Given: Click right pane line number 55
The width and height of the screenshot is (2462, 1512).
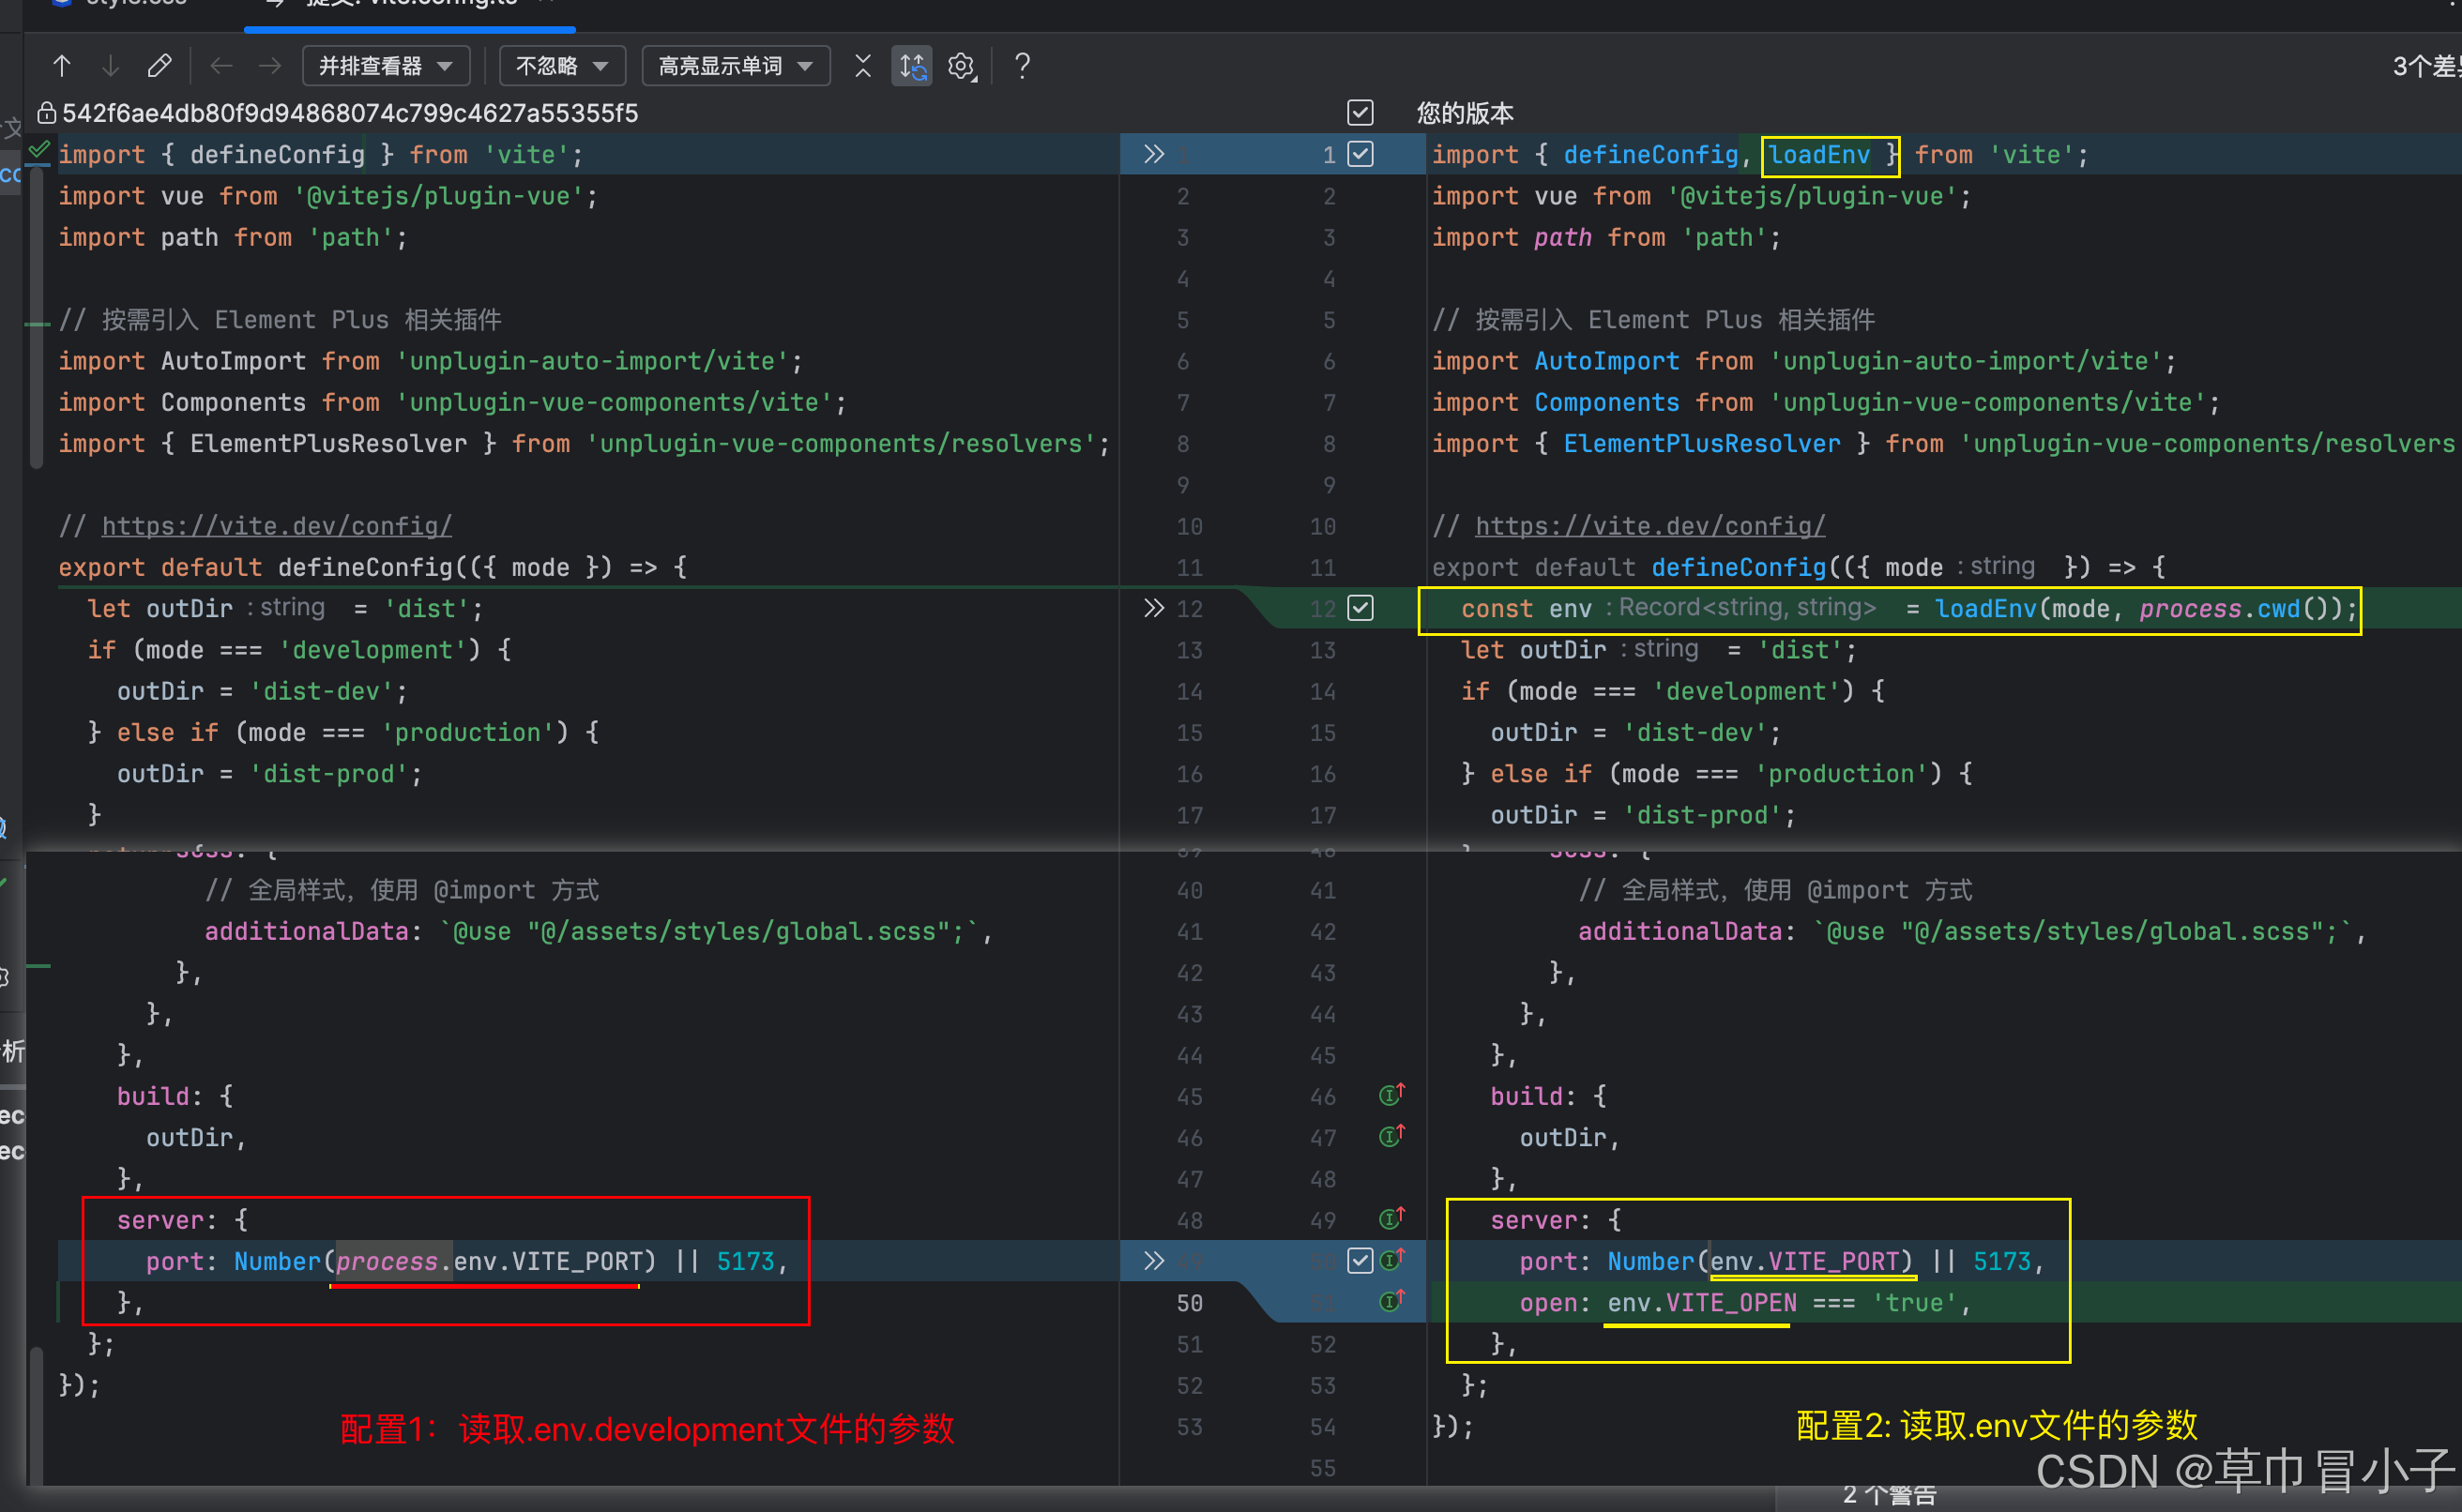Looking at the screenshot, I should [1322, 1468].
